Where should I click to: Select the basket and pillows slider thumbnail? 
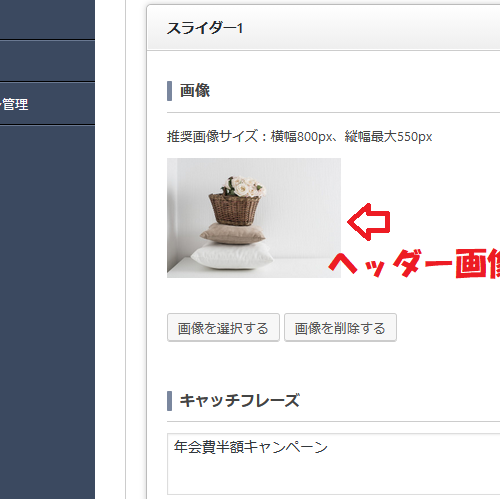[254, 218]
